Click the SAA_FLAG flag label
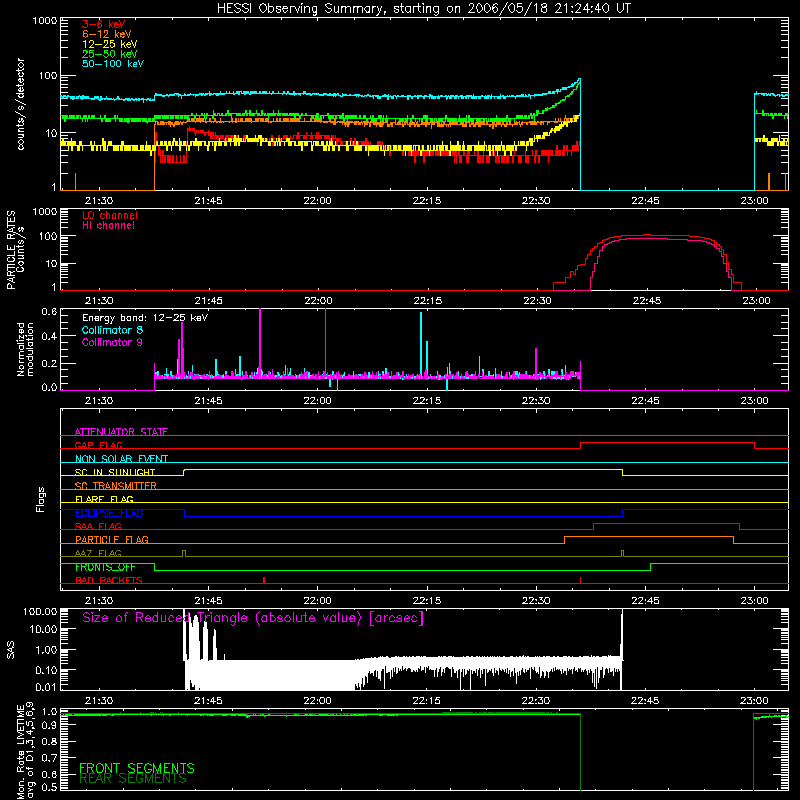The width and height of the screenshot is (800, 800). (x=98, y=526)
